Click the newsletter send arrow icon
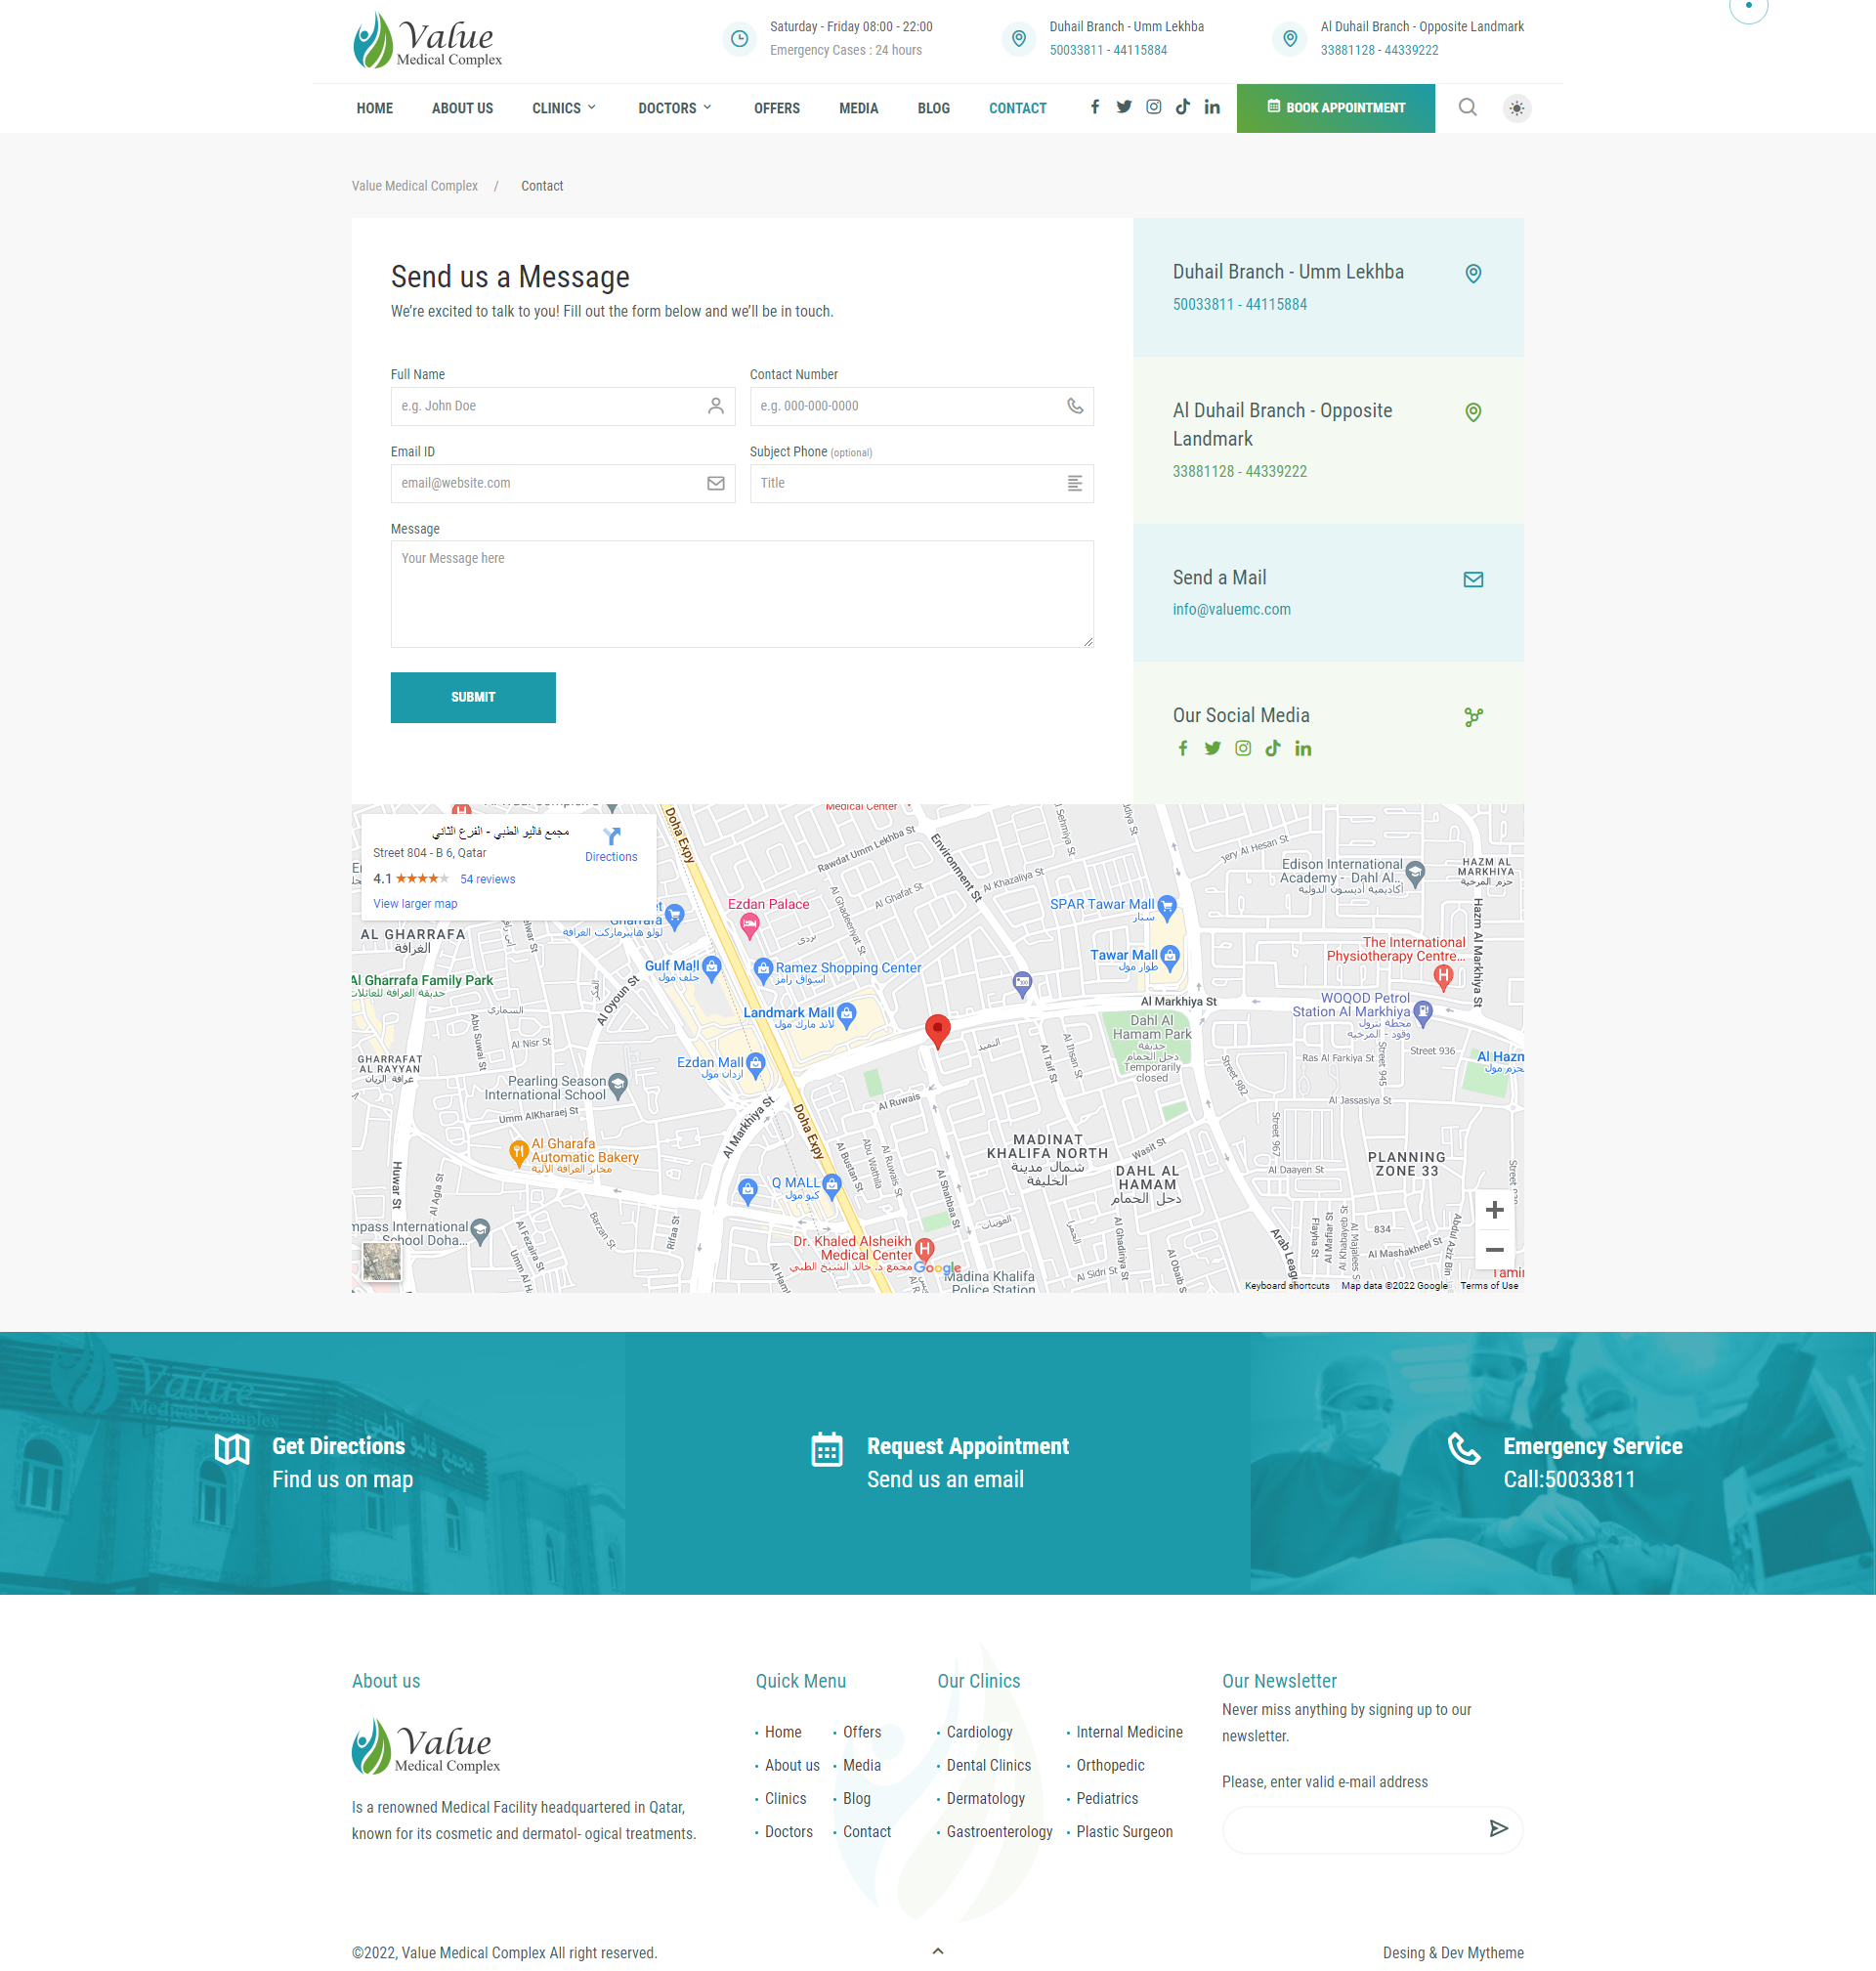Image resolution: width=1876 pixels, height=1971 pixels. (x=1497, y=1828)
